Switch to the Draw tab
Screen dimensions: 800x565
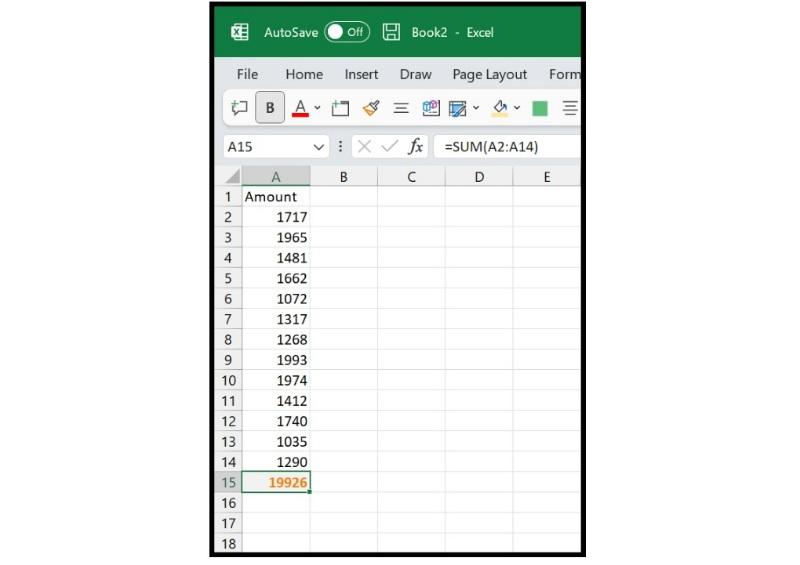[x=416, y=75]
